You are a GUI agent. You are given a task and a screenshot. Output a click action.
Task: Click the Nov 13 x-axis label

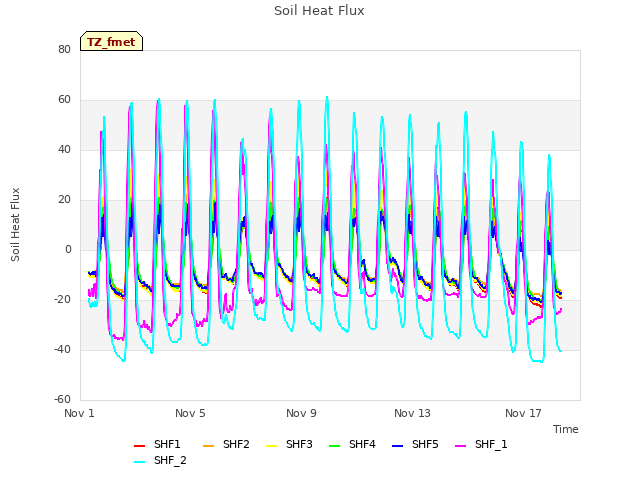pos(412,413)
